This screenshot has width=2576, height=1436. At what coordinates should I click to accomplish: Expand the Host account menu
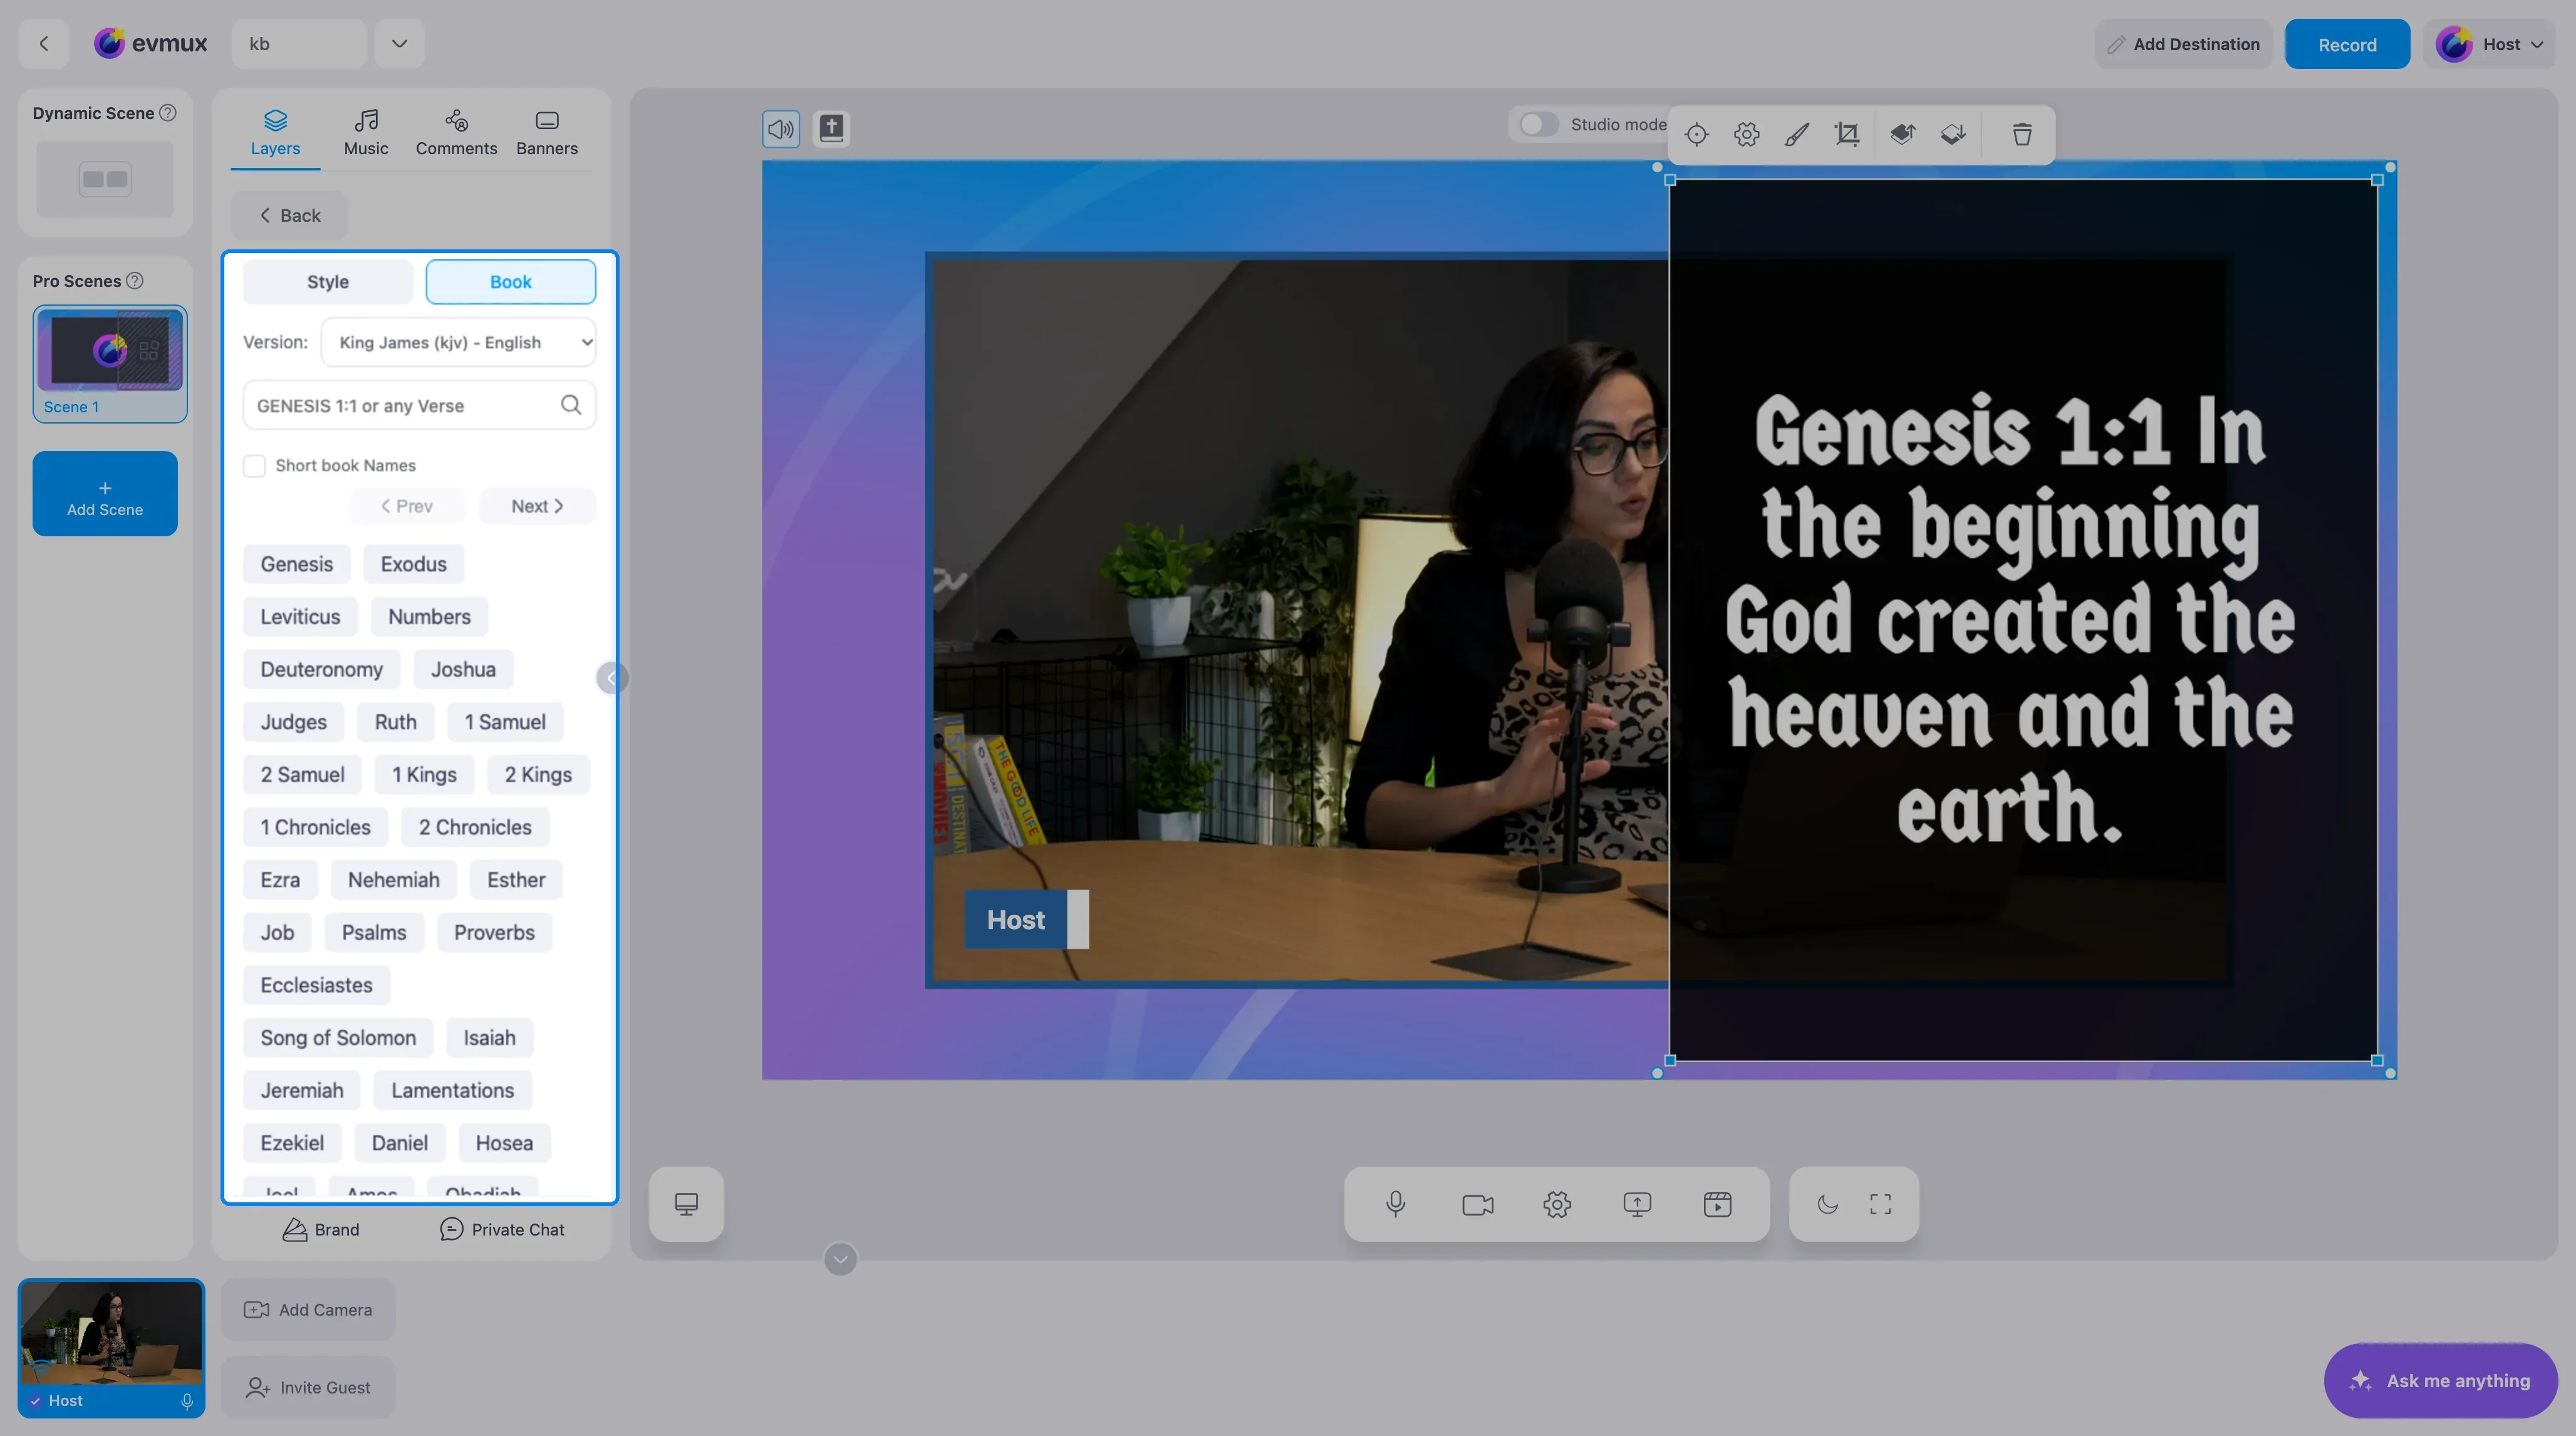coord(2489,44)
